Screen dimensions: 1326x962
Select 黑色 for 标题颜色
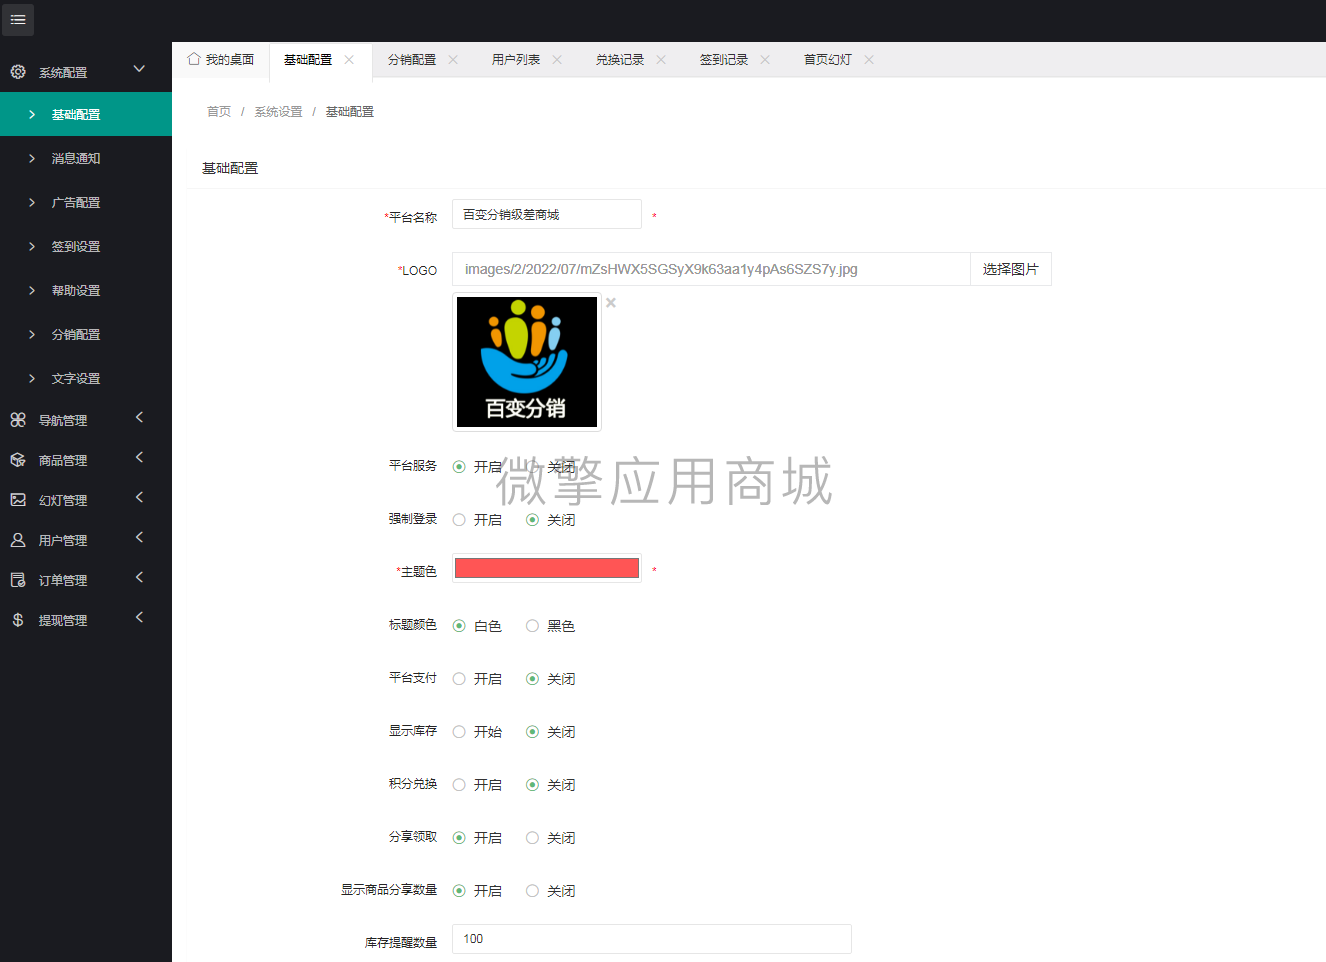pyautogui.click(x=532, y=626)
